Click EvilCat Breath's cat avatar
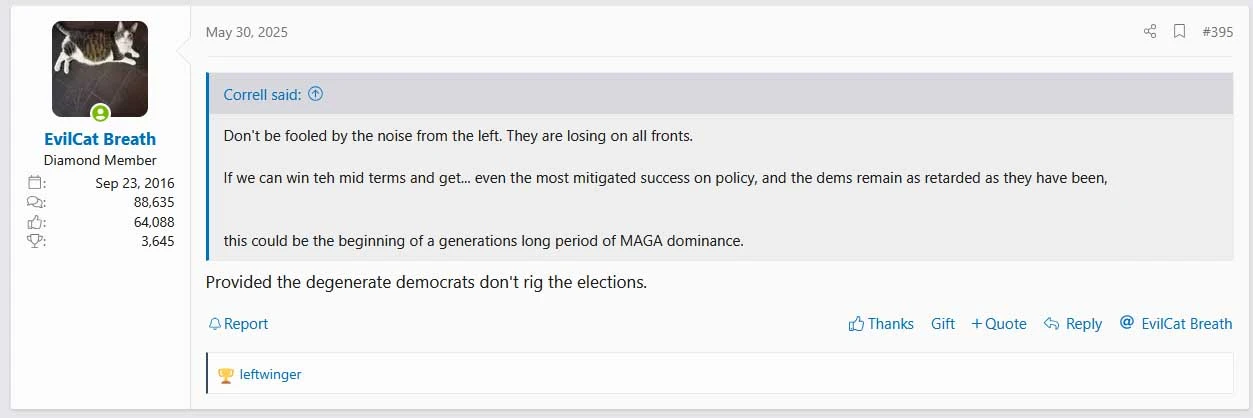 point(100,67)
